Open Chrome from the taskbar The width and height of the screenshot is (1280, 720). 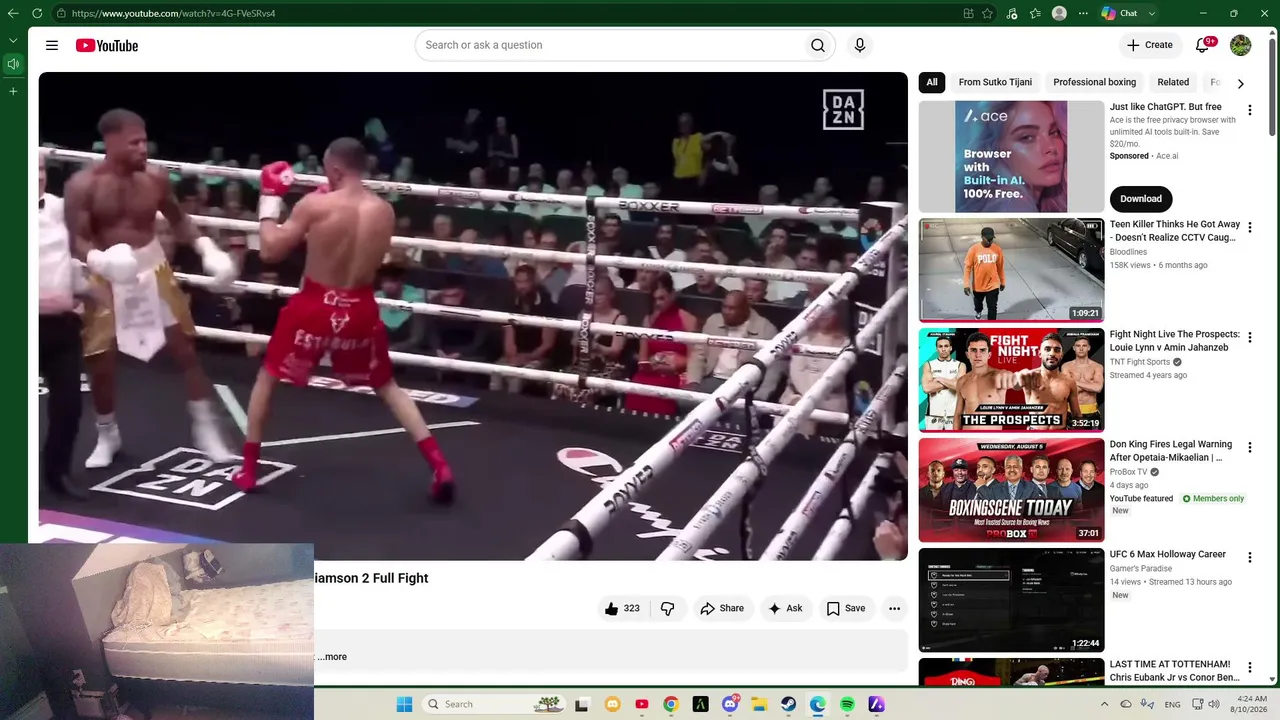pyautogui.click(x=671, y=704)
